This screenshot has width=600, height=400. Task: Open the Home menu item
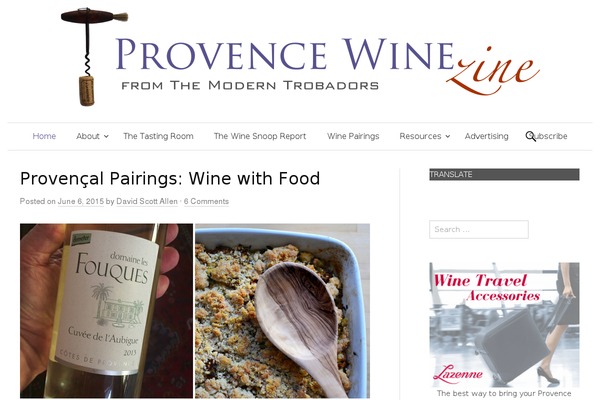(x=44, y=136)
